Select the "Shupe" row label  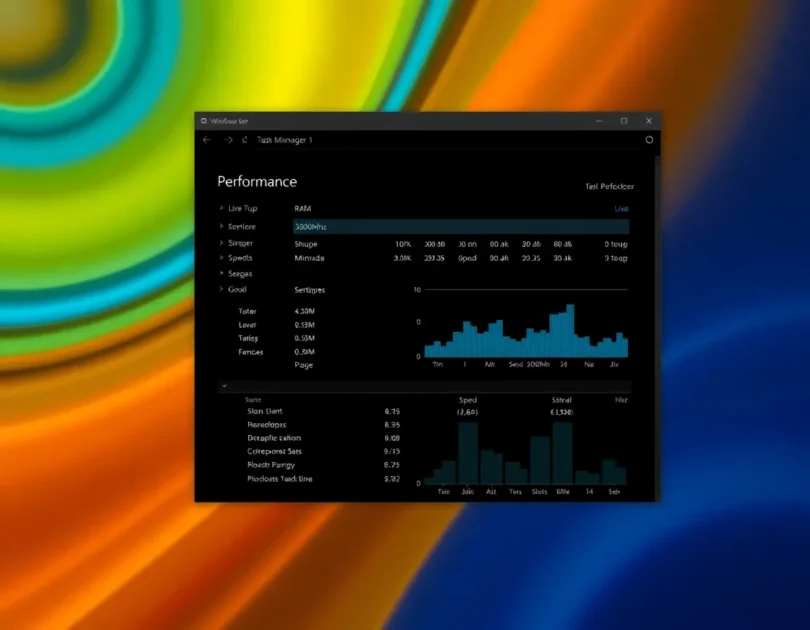[306, 244]
